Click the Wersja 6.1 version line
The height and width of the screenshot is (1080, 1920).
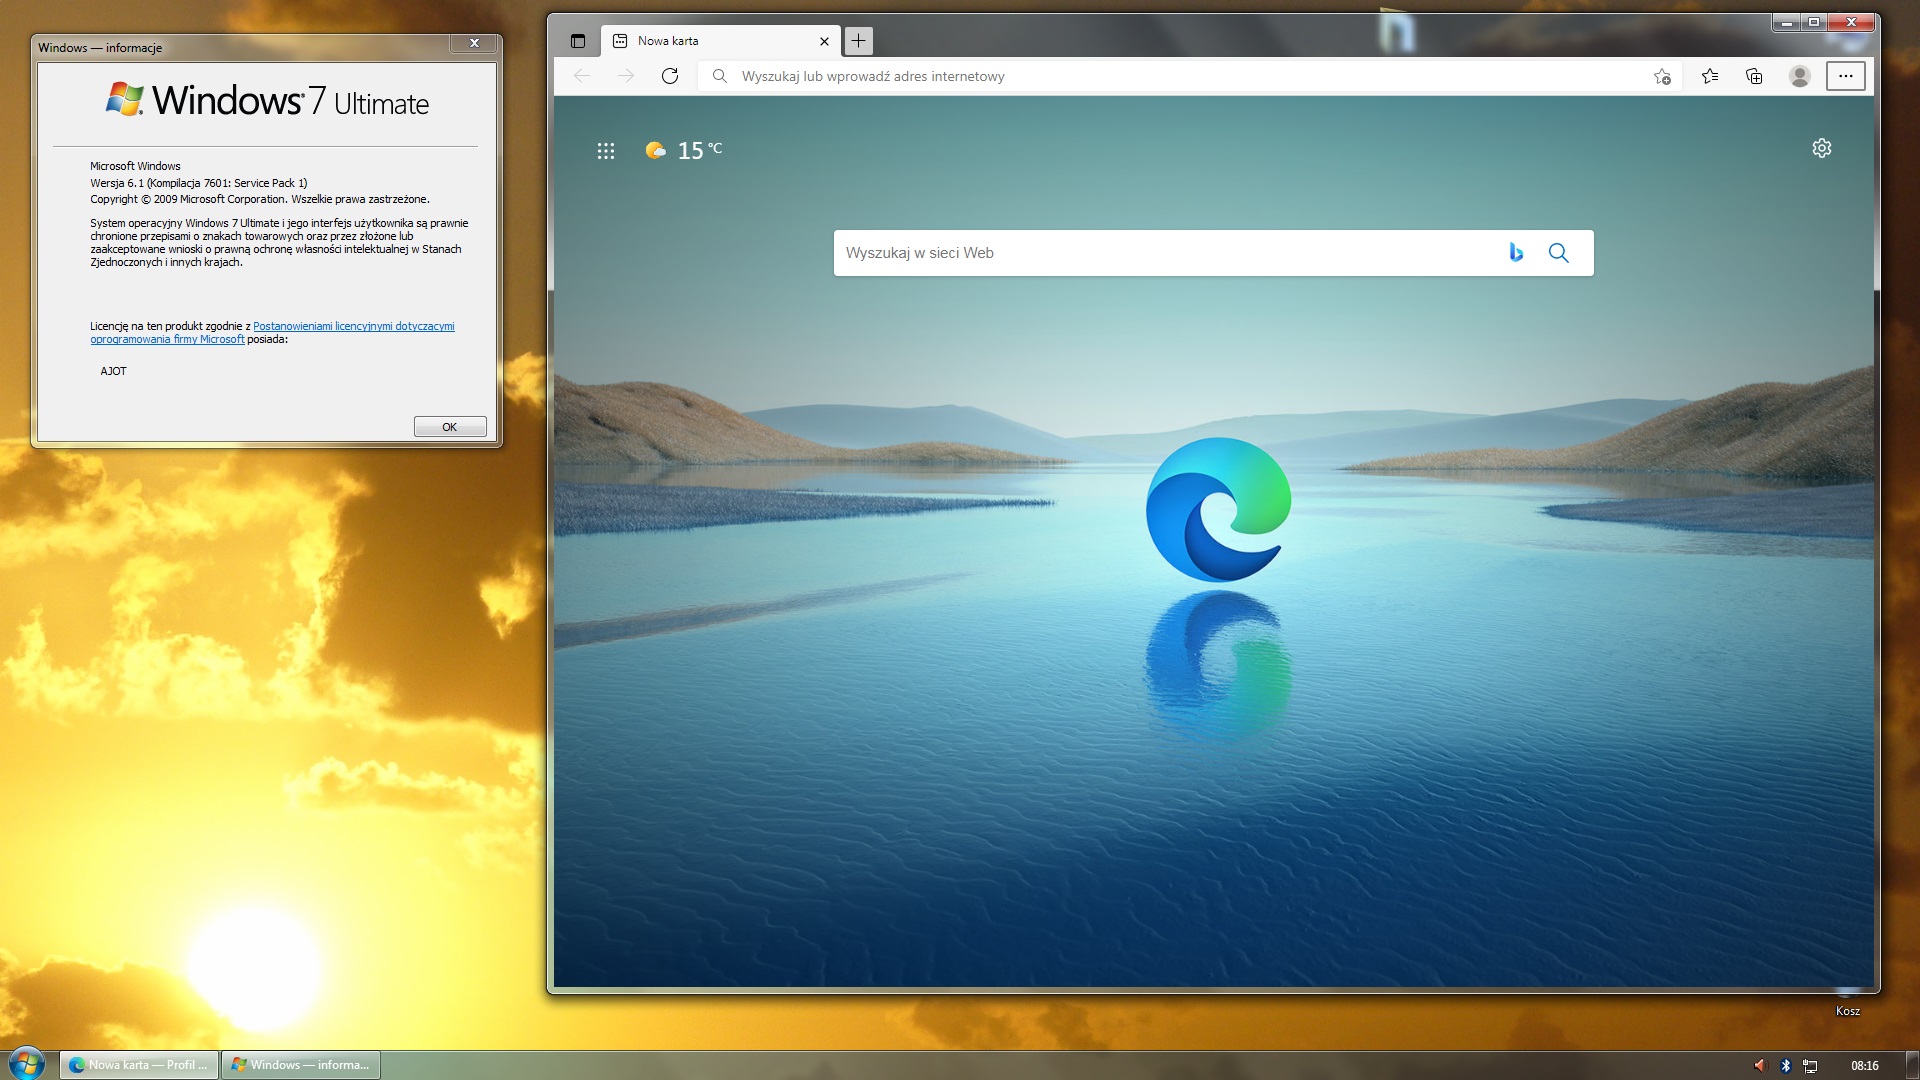coord(199,183)
